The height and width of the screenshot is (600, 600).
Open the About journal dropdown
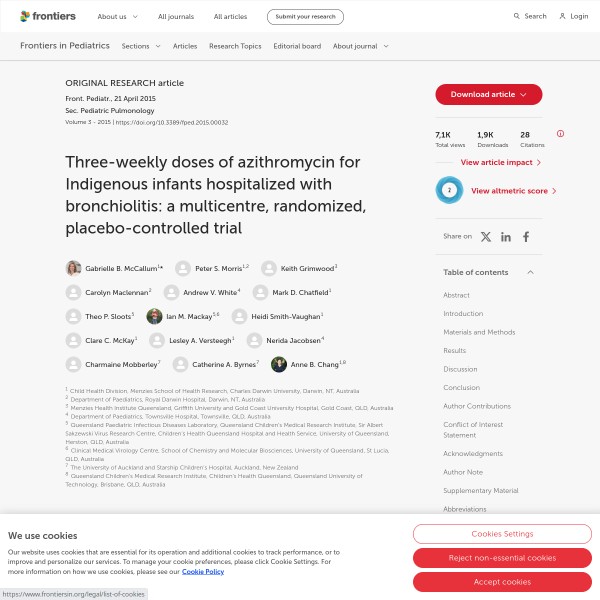pyautogui.click(x=361, y=46)
